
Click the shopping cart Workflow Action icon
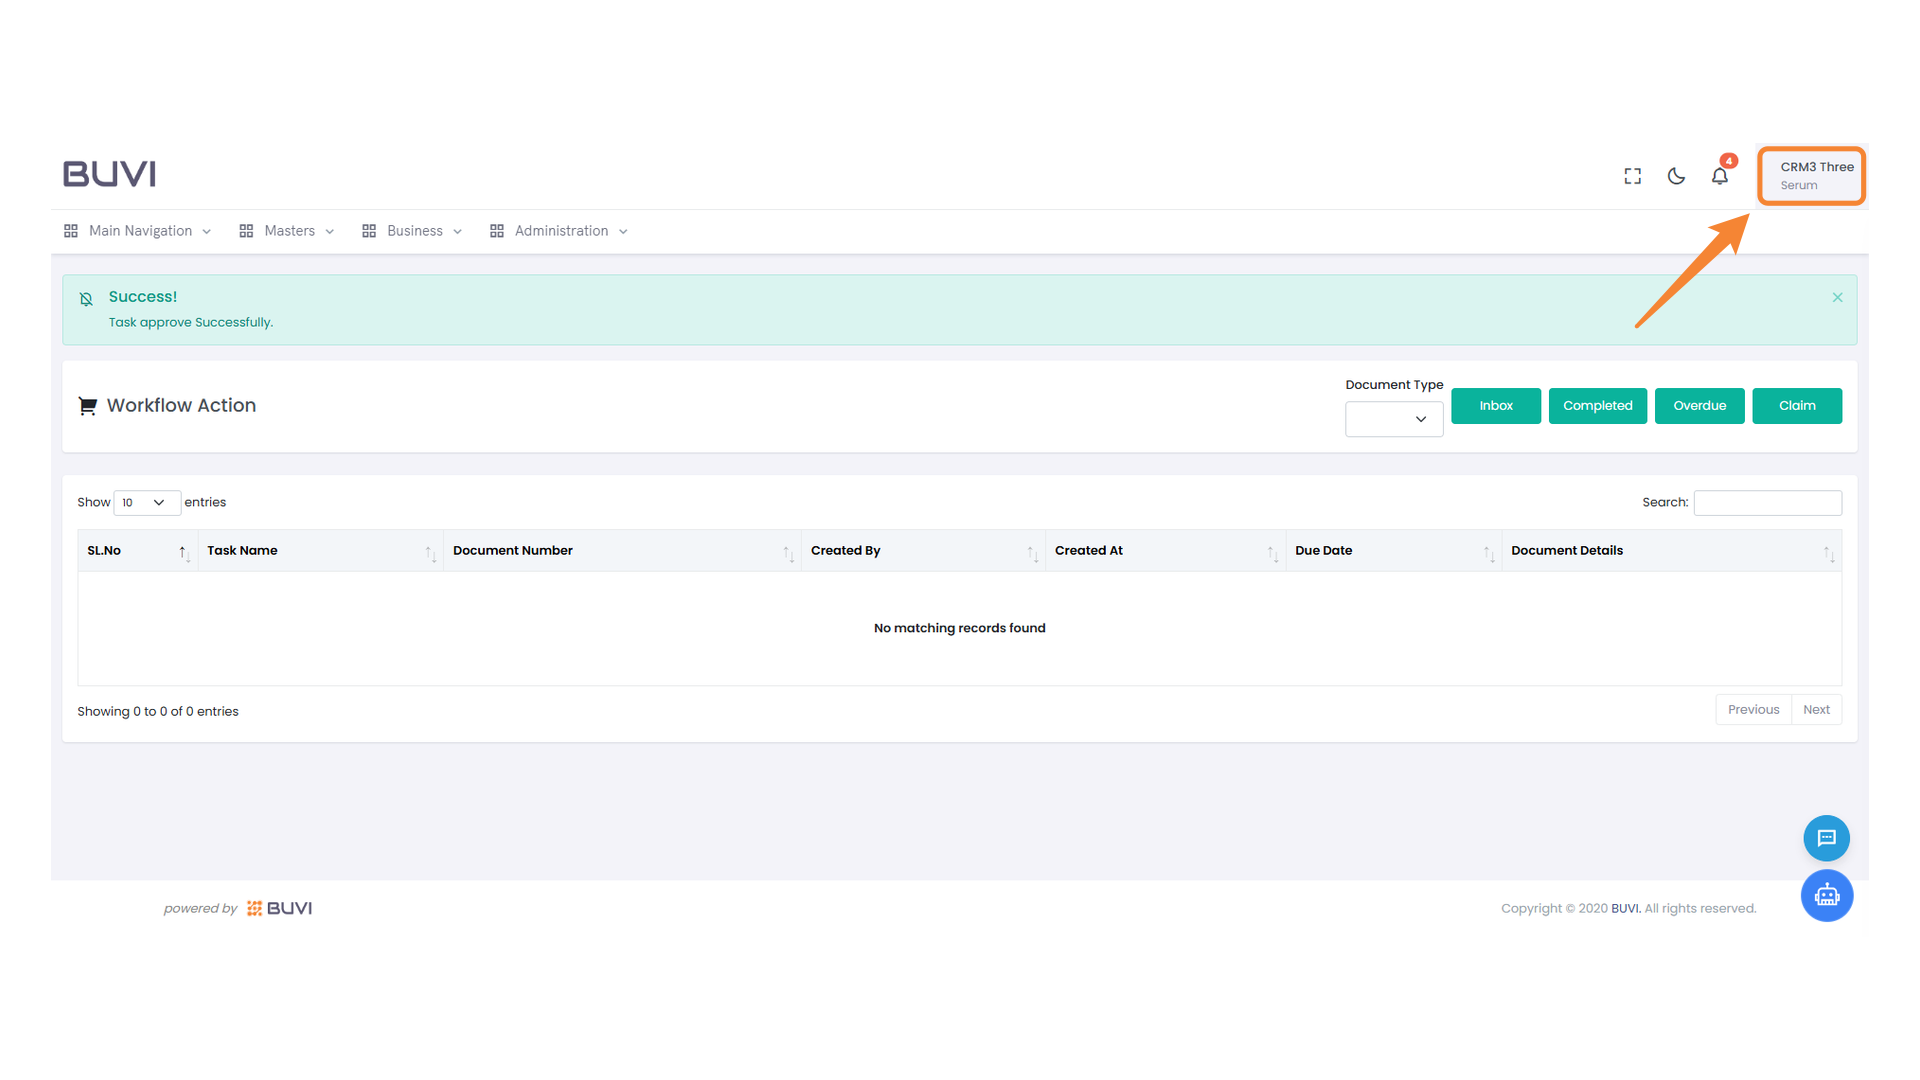88,405
